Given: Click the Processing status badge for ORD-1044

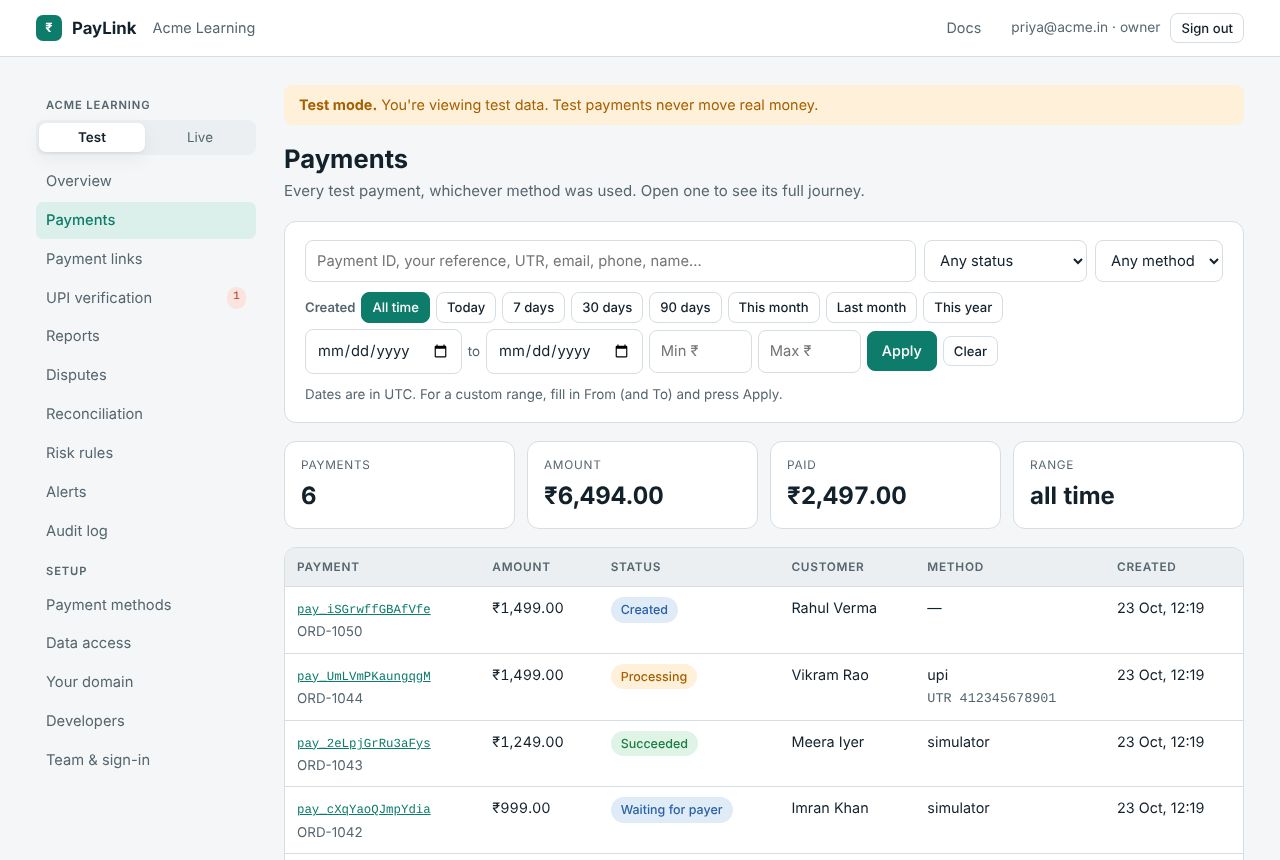Looking at the screenshot, I should [654, 677].
